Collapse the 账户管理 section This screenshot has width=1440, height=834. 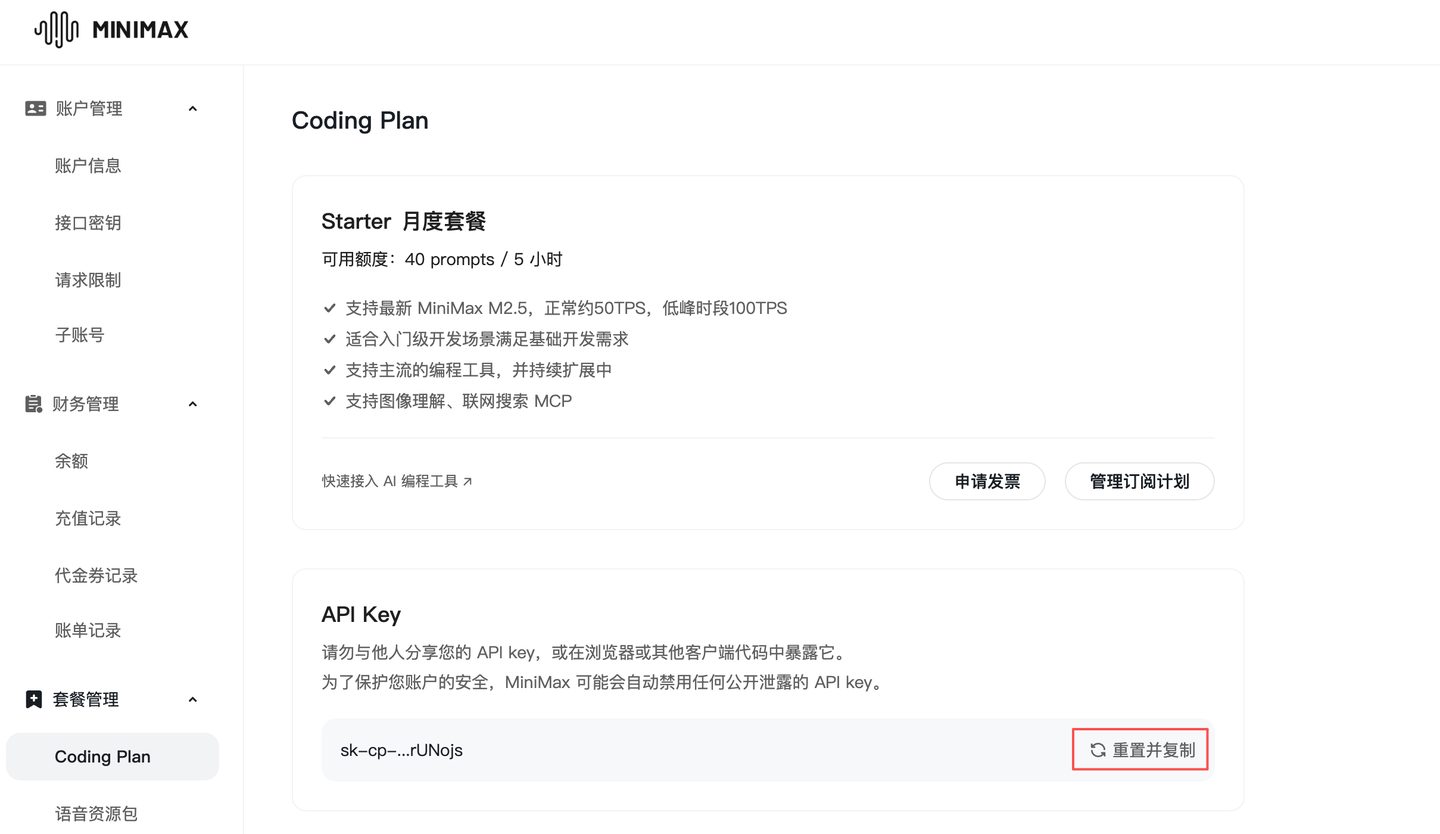[x=192, y=108]
